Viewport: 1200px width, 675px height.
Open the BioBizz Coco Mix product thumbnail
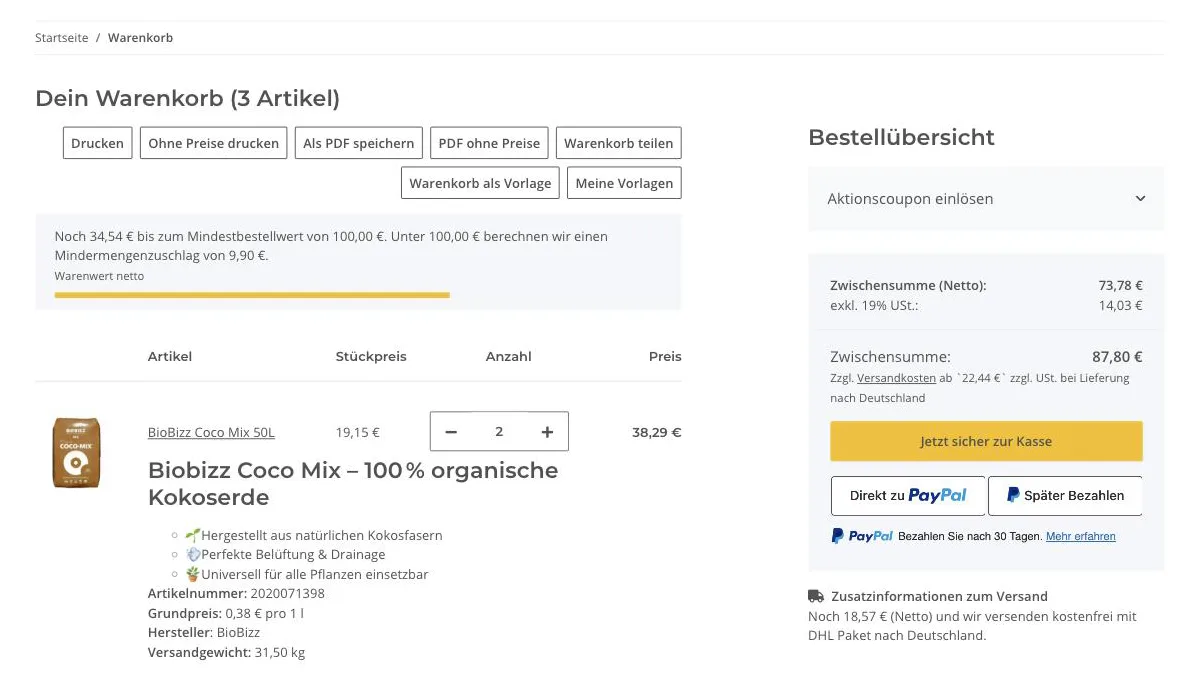(x=76, y=453)
